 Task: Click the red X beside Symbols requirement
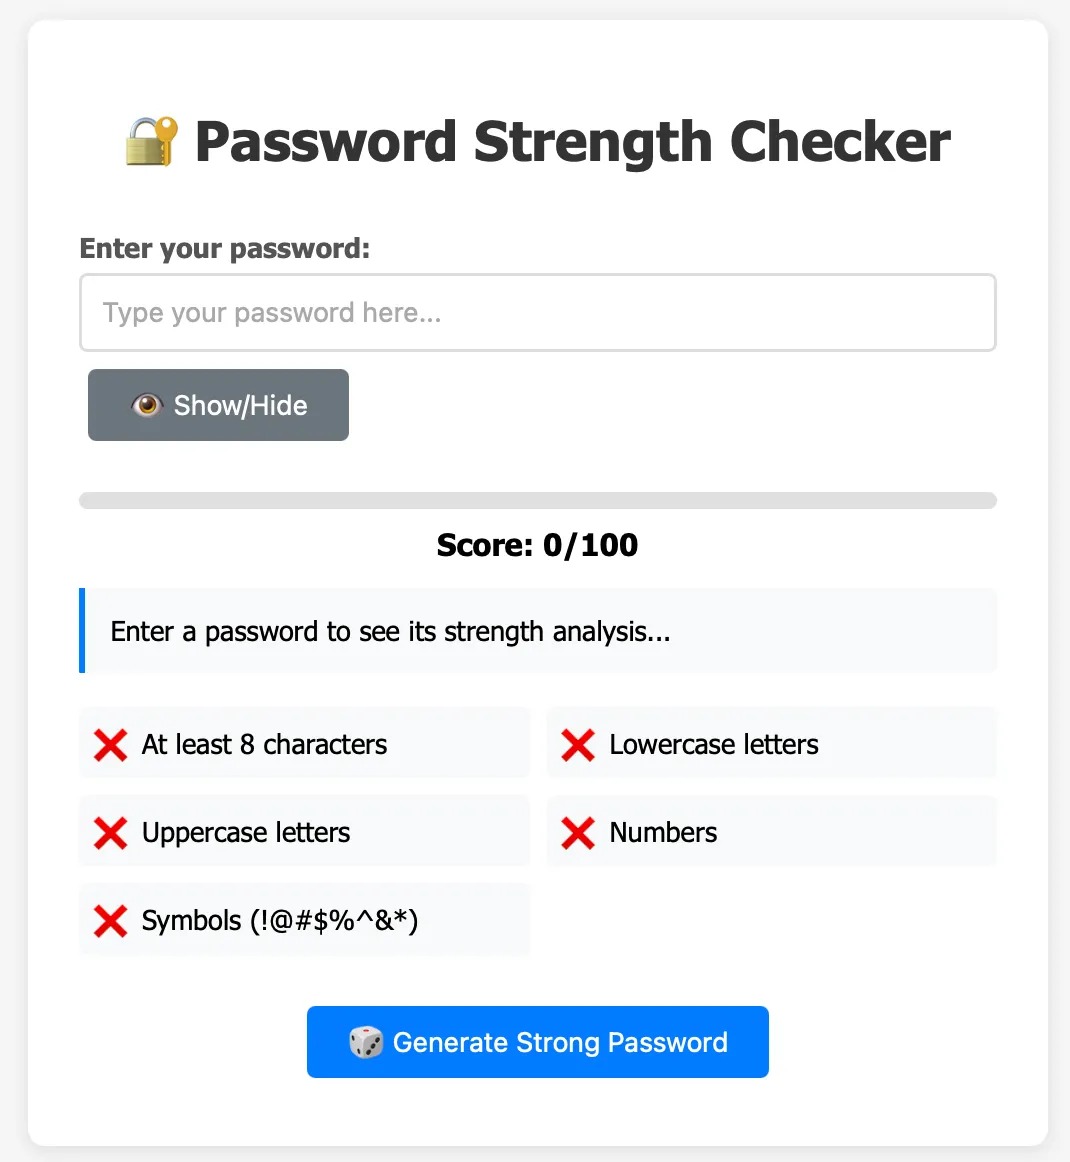click(x=110, y=921)
